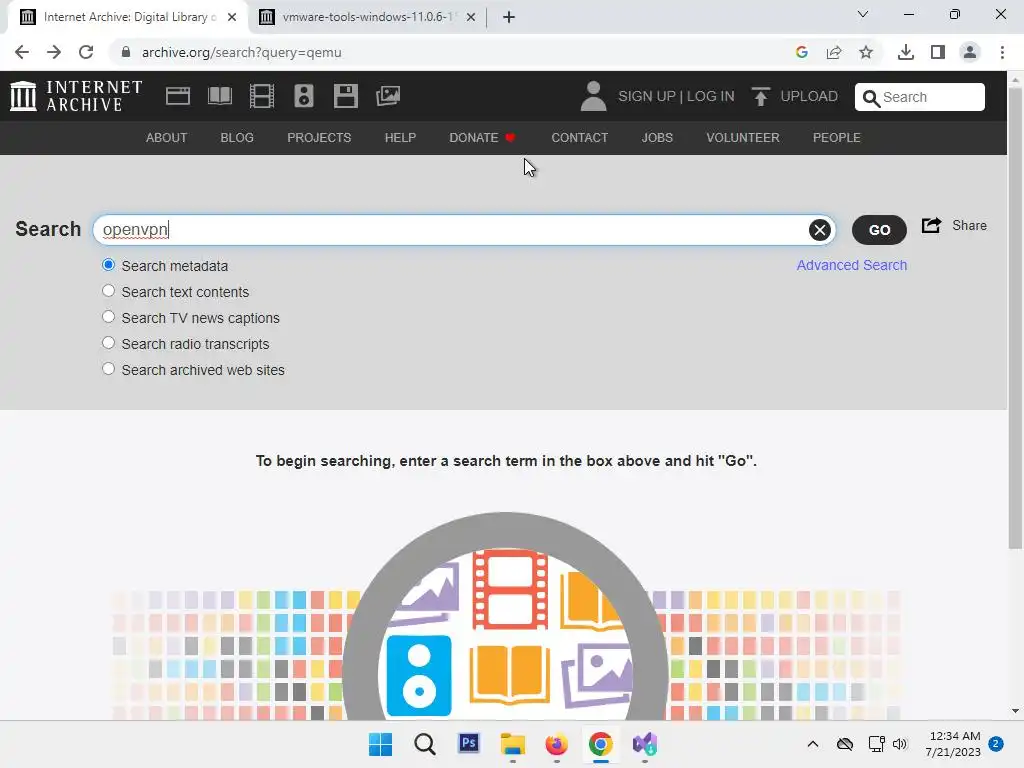This screenshot has width=1024, height=768.
Task: Go forward in browser history
Action: [54, 52]
